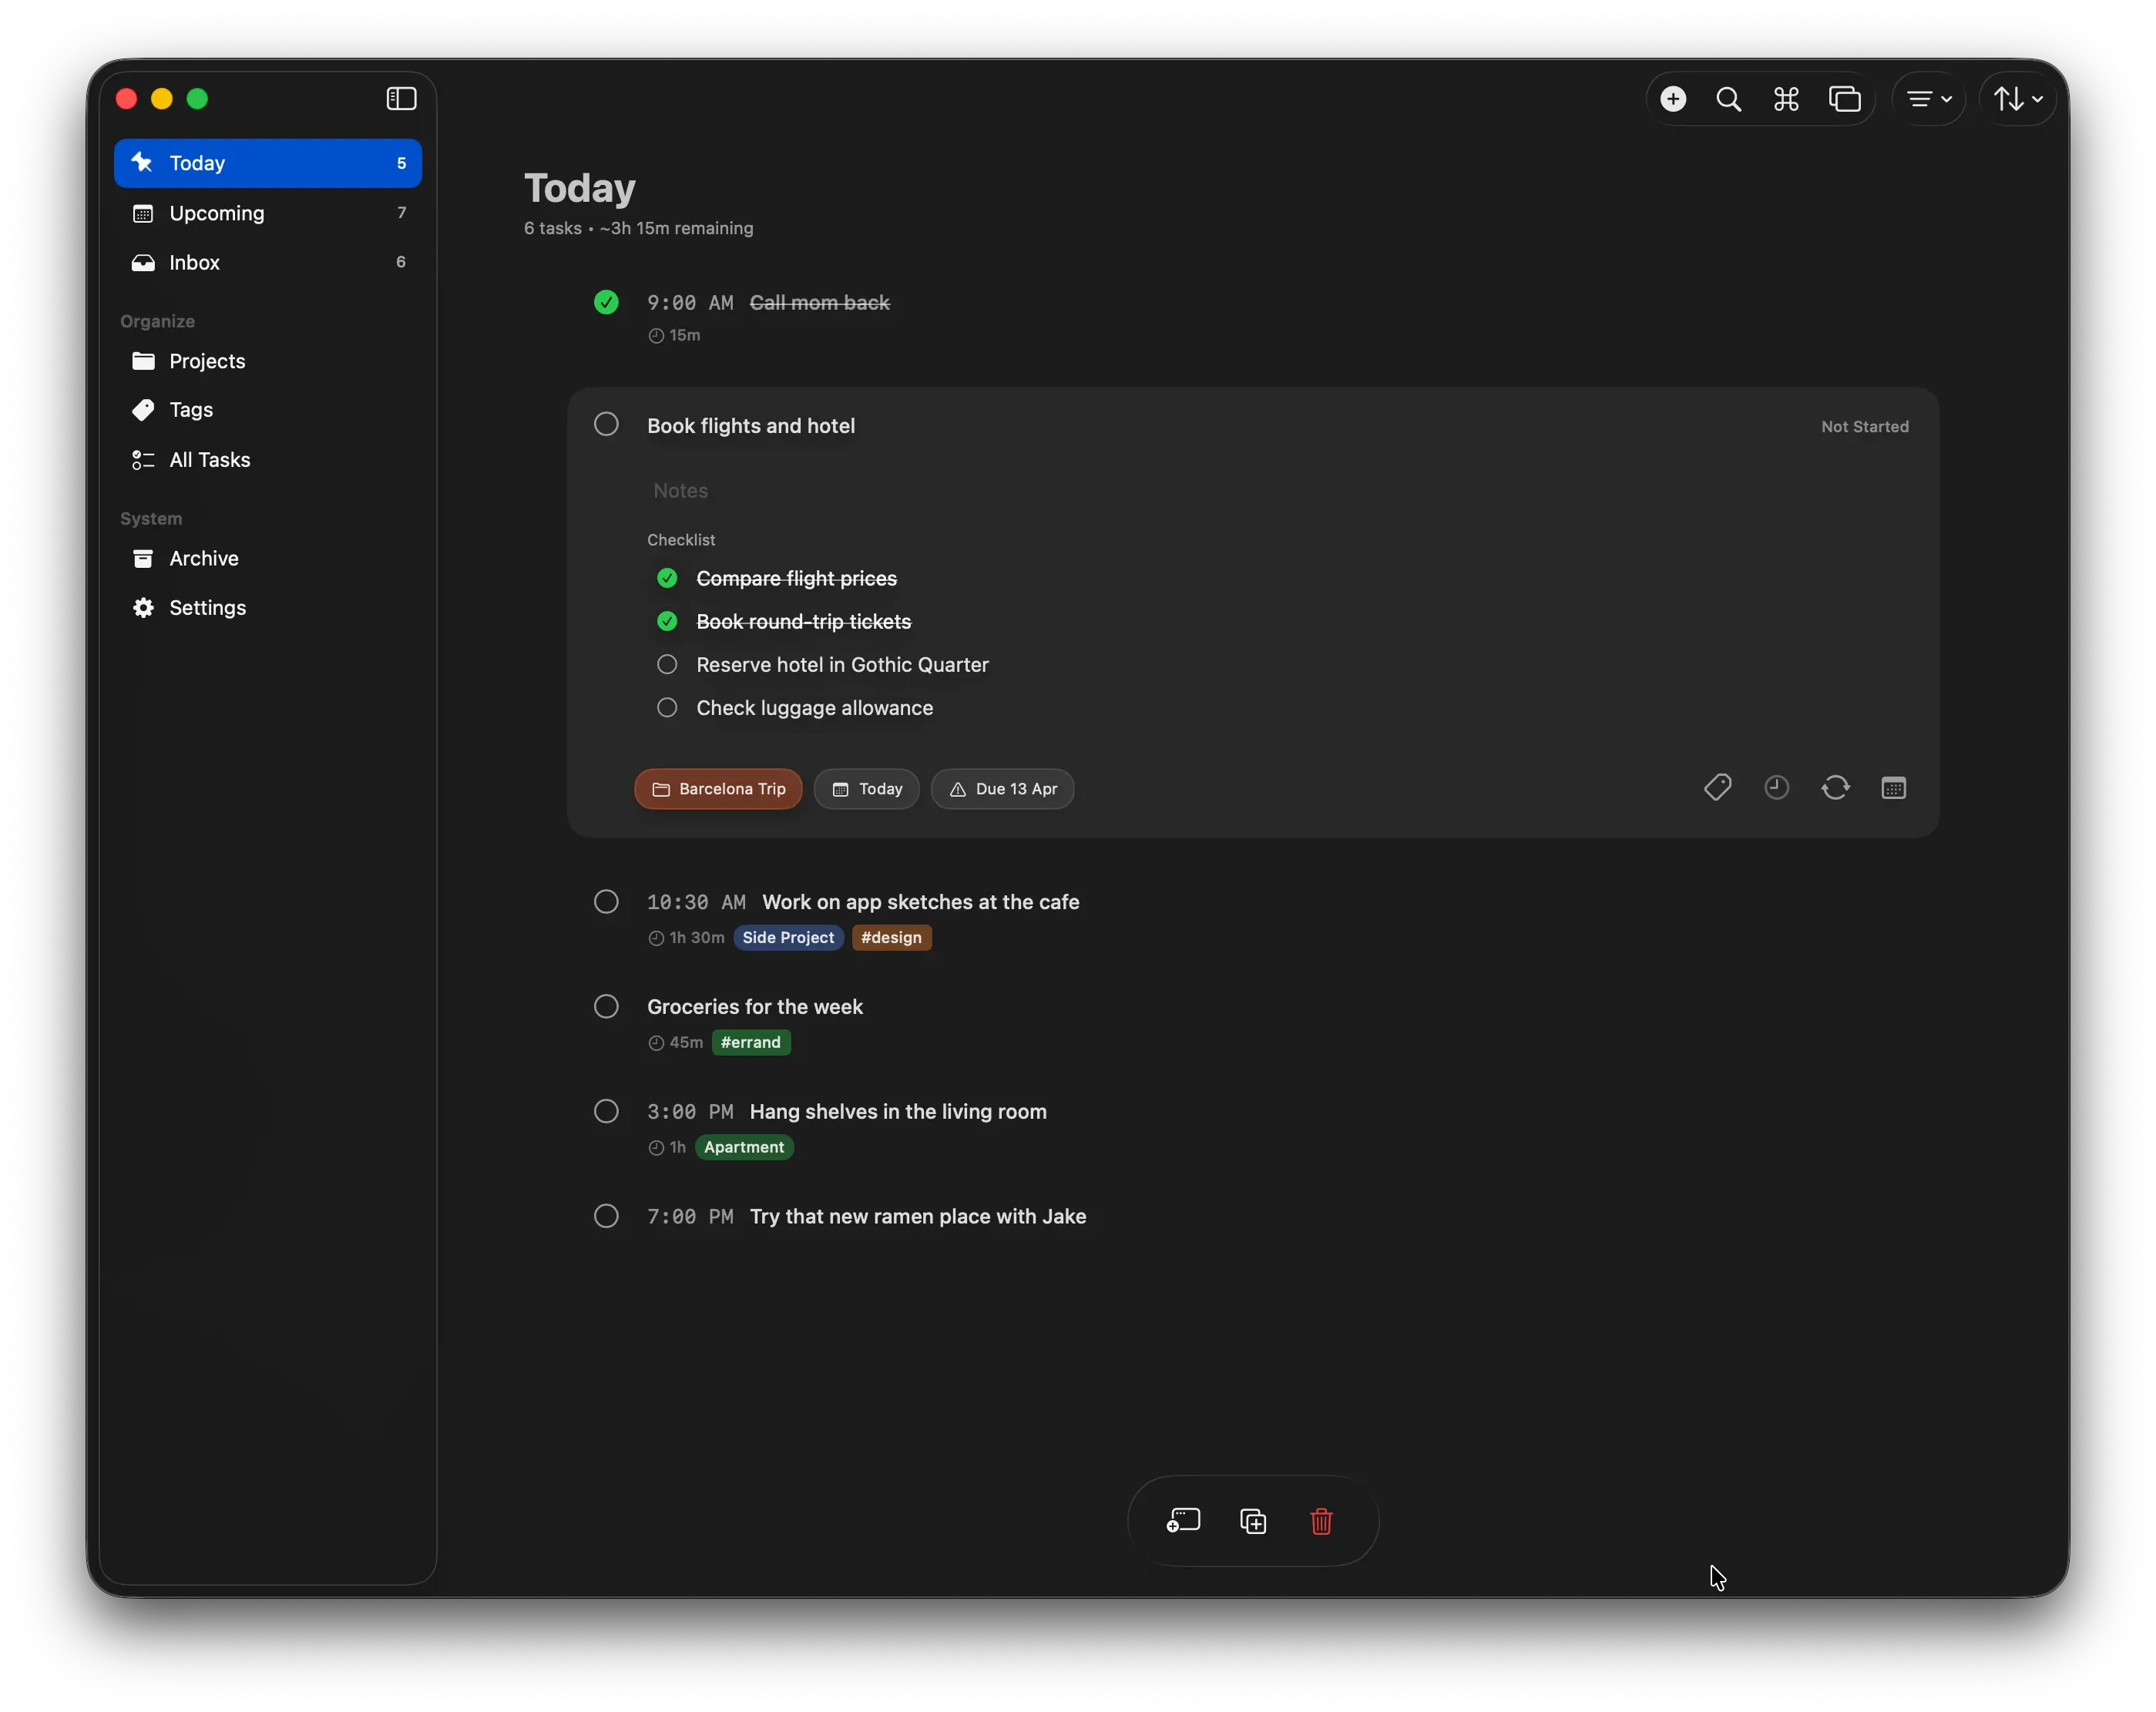Click the Compare flight prices text
The height and width of the screenshot is (1712, 2156).
click(x=796, y=578)
